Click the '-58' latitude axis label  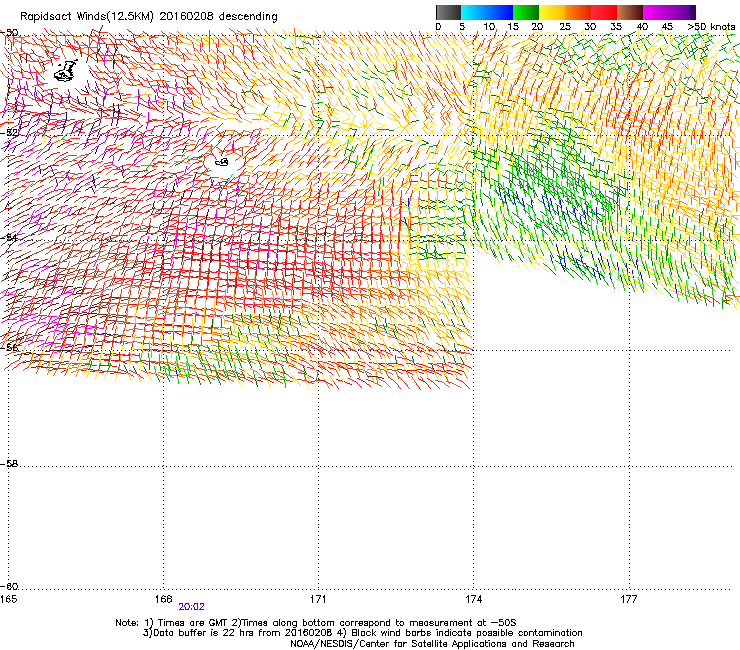(x=9, y=464)
